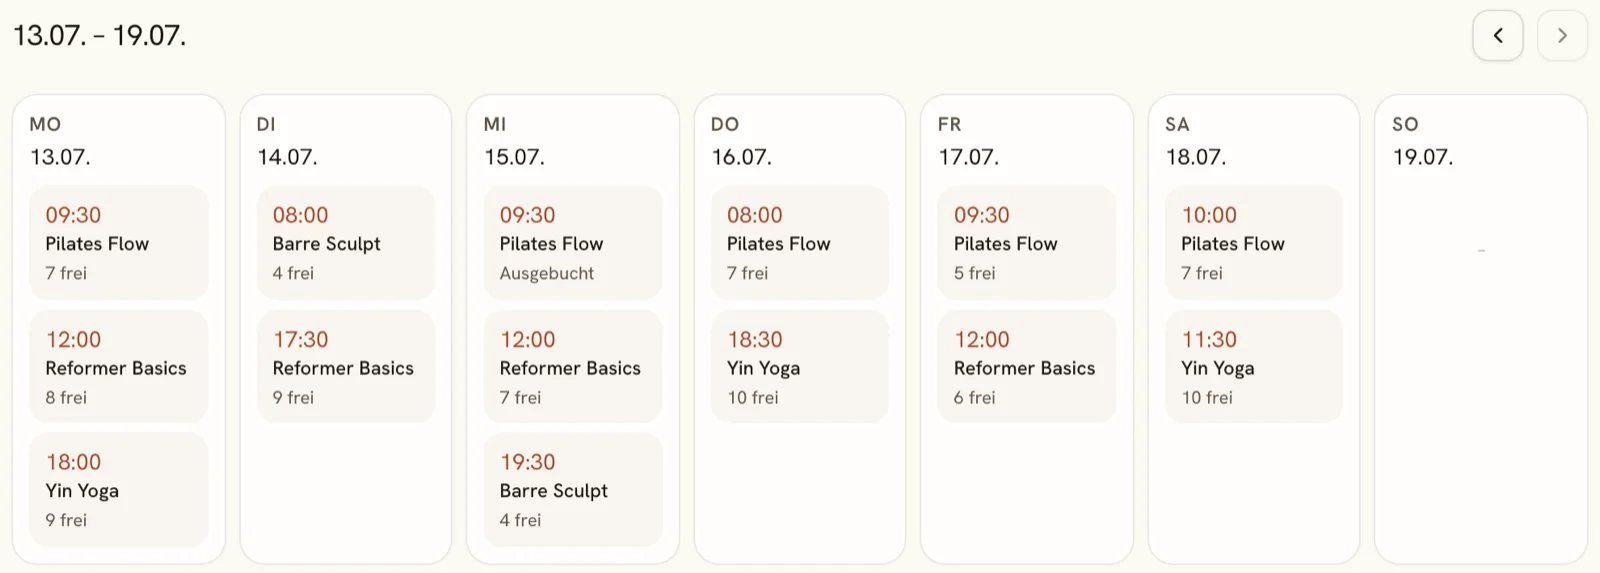Select Friday 09:30 Pilates Flow slot
The width and height of the screenshot is (1600, 573).
click(x=1027, y=243)
